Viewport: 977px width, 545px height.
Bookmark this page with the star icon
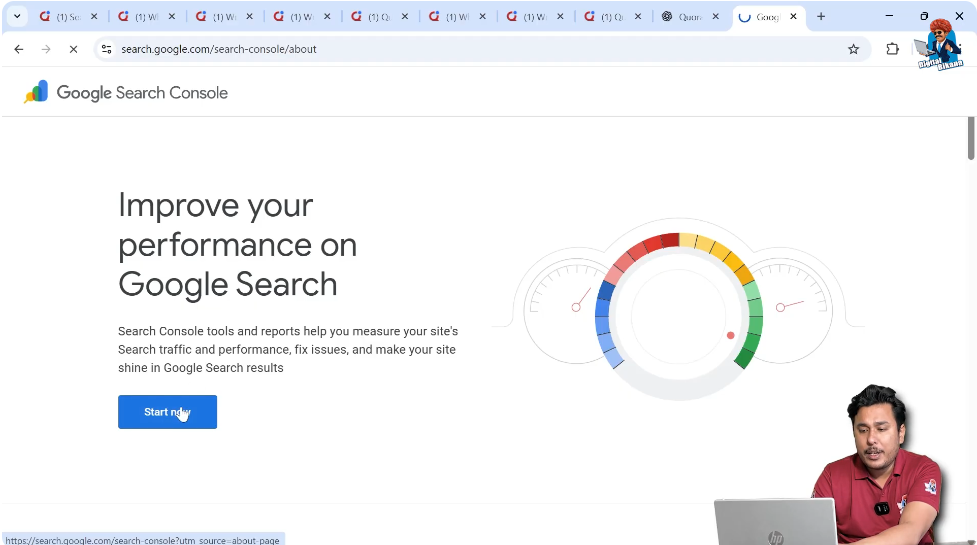coord(854,49)
